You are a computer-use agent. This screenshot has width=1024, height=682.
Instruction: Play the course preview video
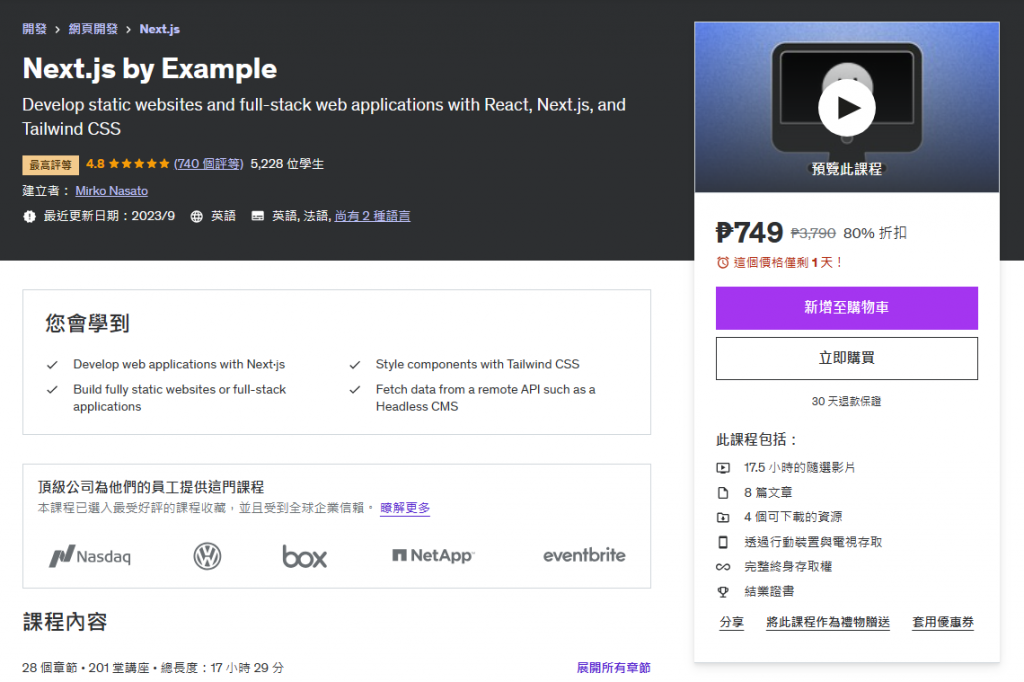(x=846, y=108)
